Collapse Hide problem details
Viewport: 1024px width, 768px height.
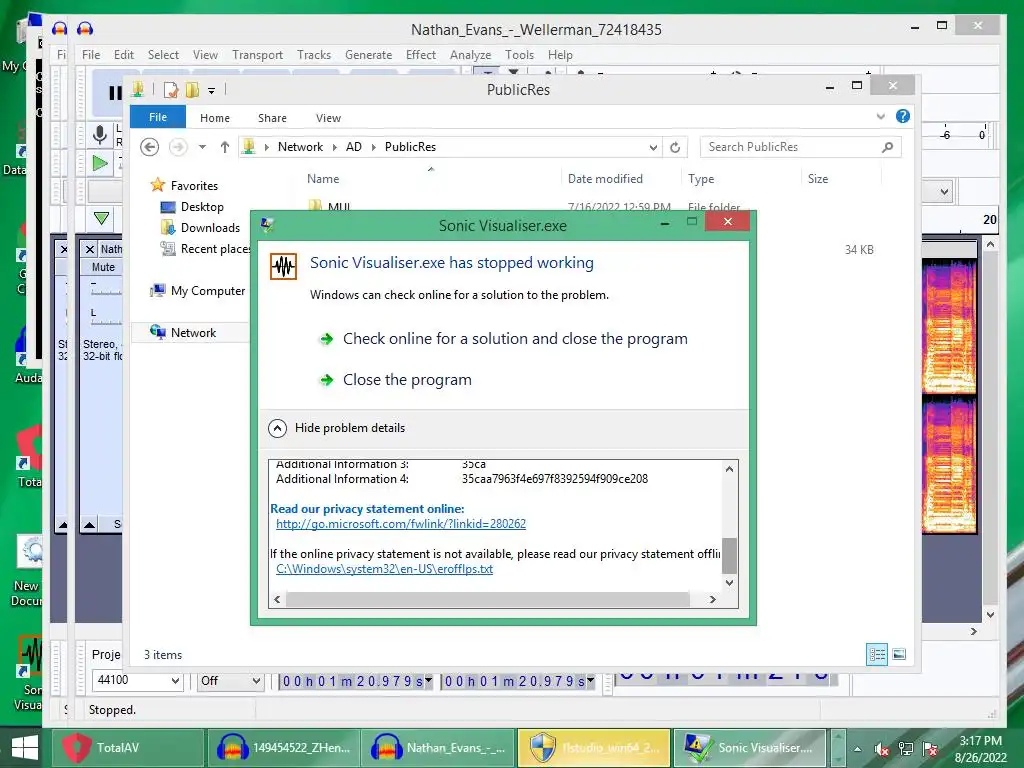[x=337, y=428]
